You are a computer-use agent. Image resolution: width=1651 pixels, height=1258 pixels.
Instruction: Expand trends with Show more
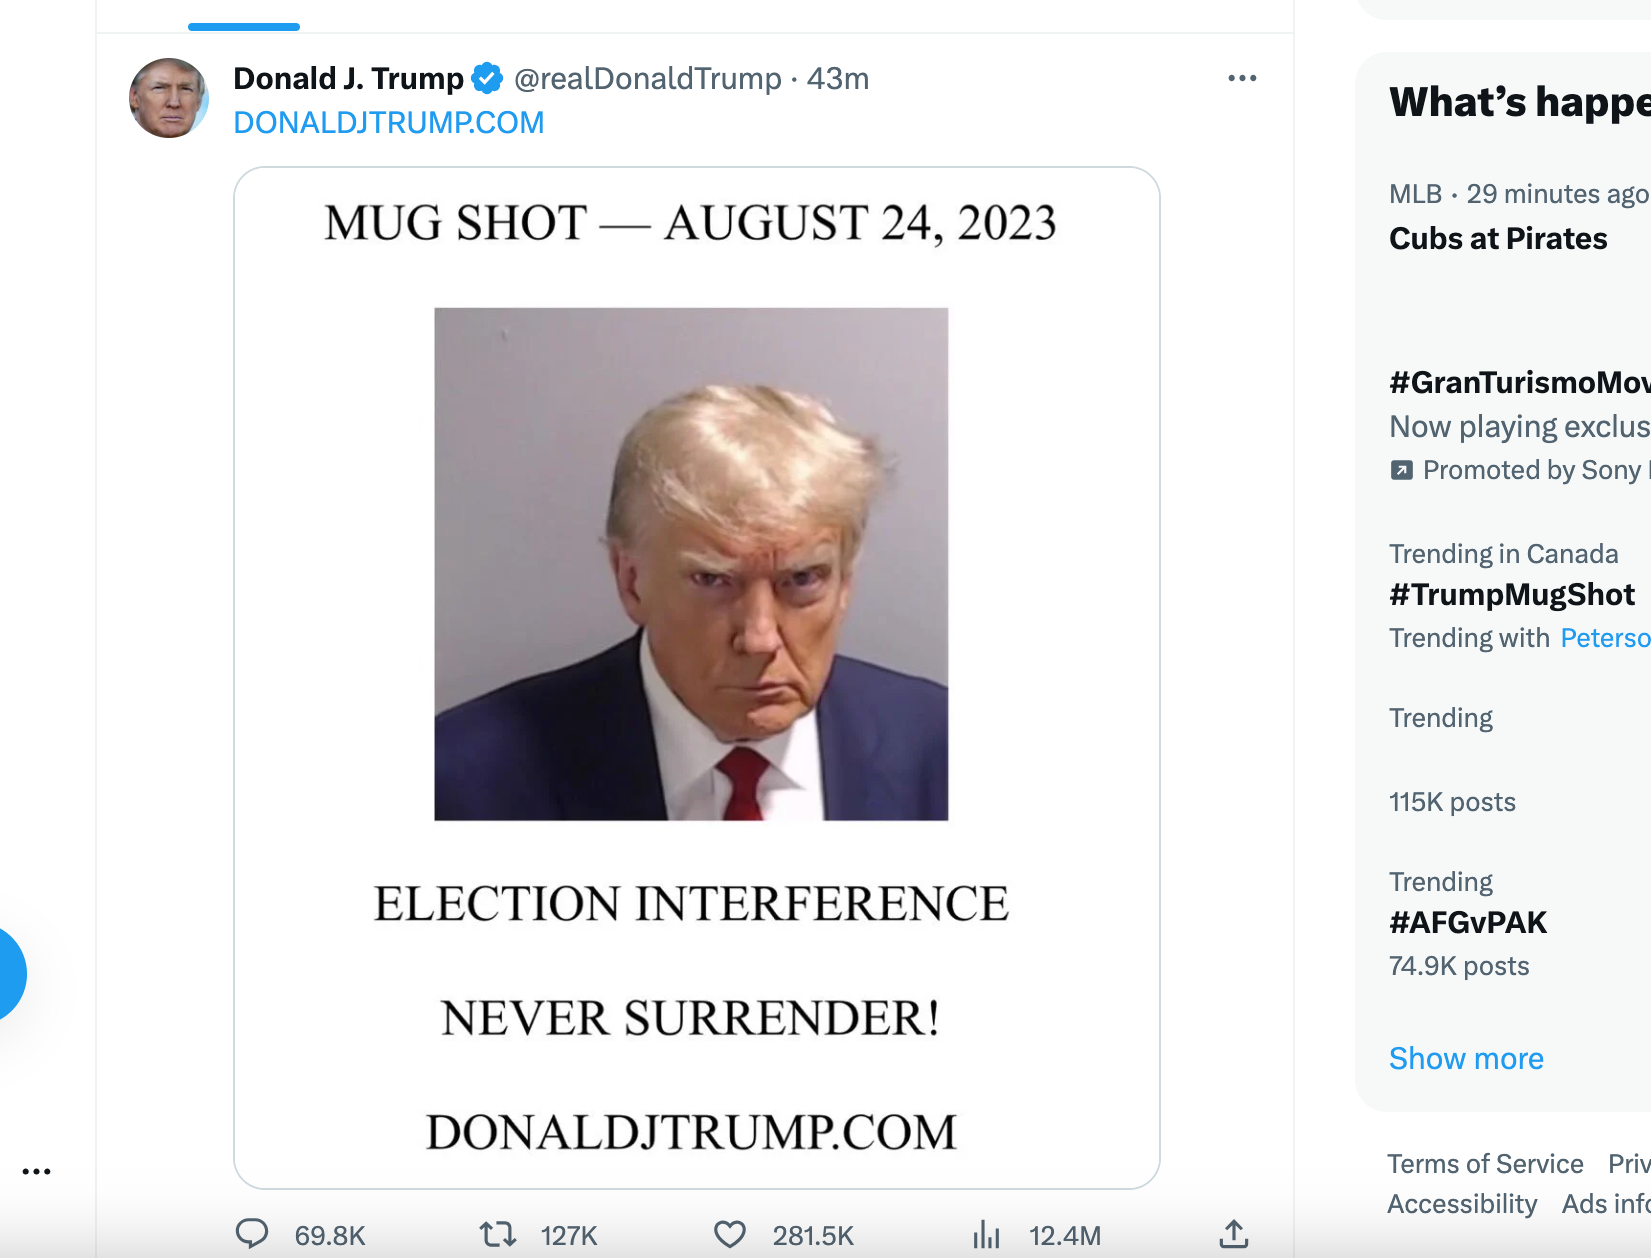pyautogui.click(x=1466, y=1058)
